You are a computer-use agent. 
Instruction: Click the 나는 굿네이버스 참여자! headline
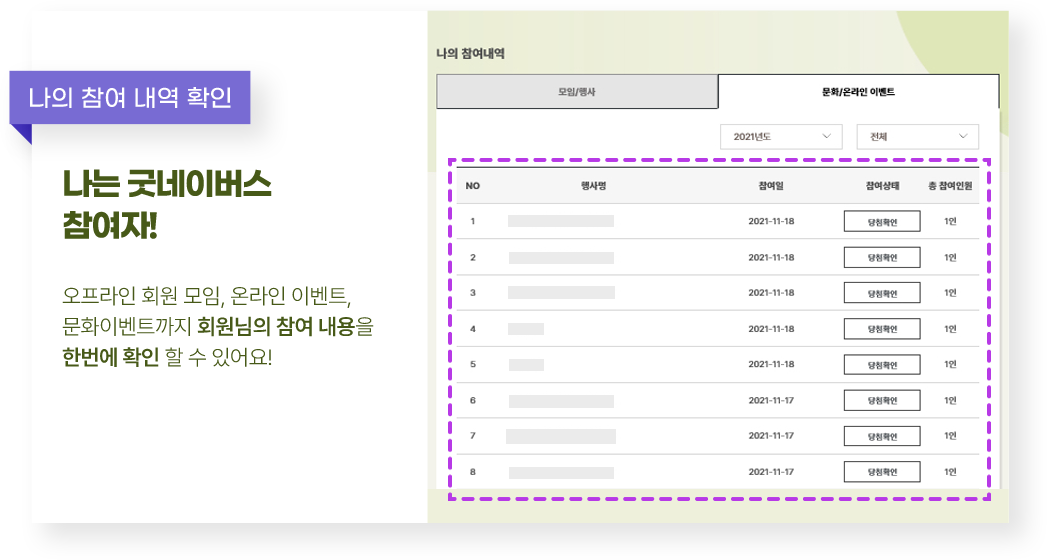[167, 204]
